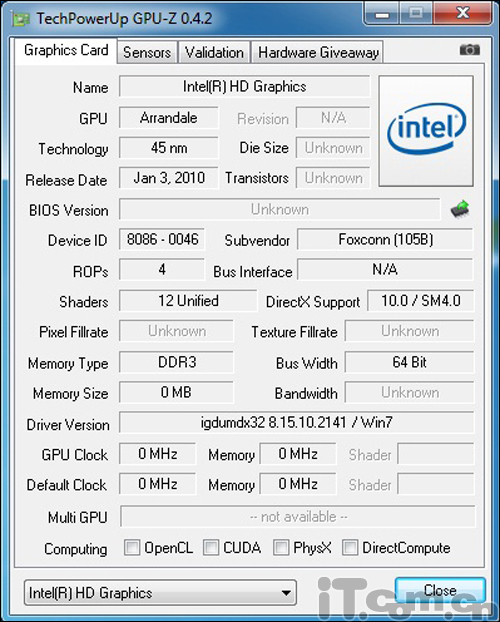
Task: Click the Bus Interface field N/A
Action: (x=385, y=270)
